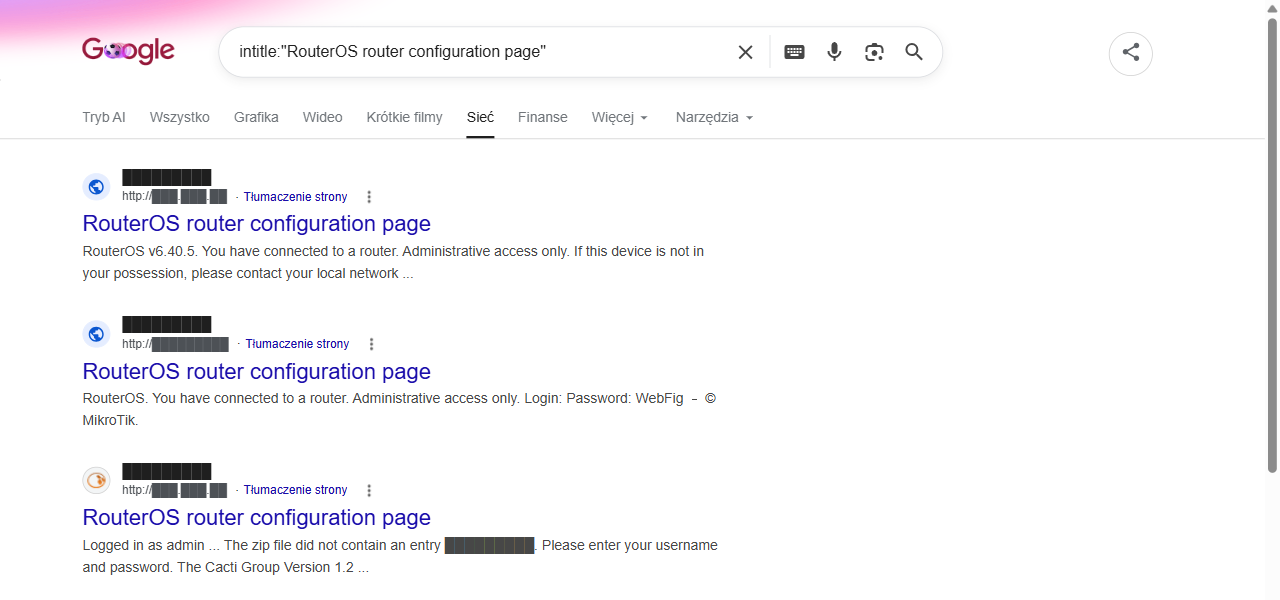Open the on-screen keyboard icon
Image resolution: width=1280 pixels, height=600 pixels.
coord(794,52)
